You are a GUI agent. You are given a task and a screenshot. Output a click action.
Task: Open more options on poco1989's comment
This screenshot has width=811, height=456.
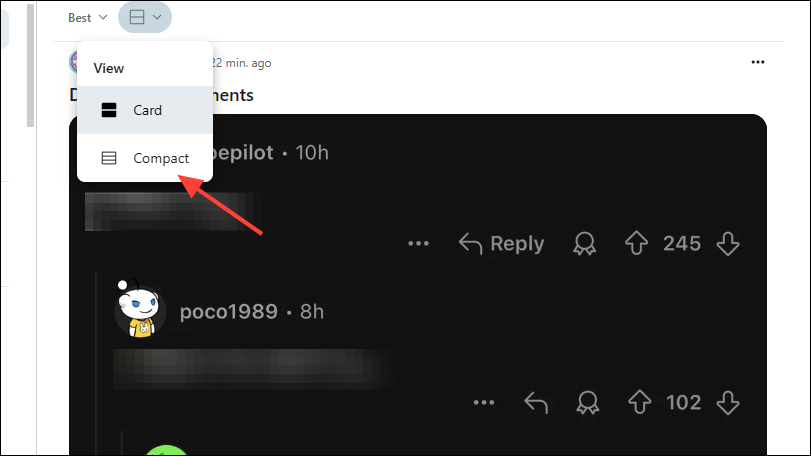tap(484, 402)
